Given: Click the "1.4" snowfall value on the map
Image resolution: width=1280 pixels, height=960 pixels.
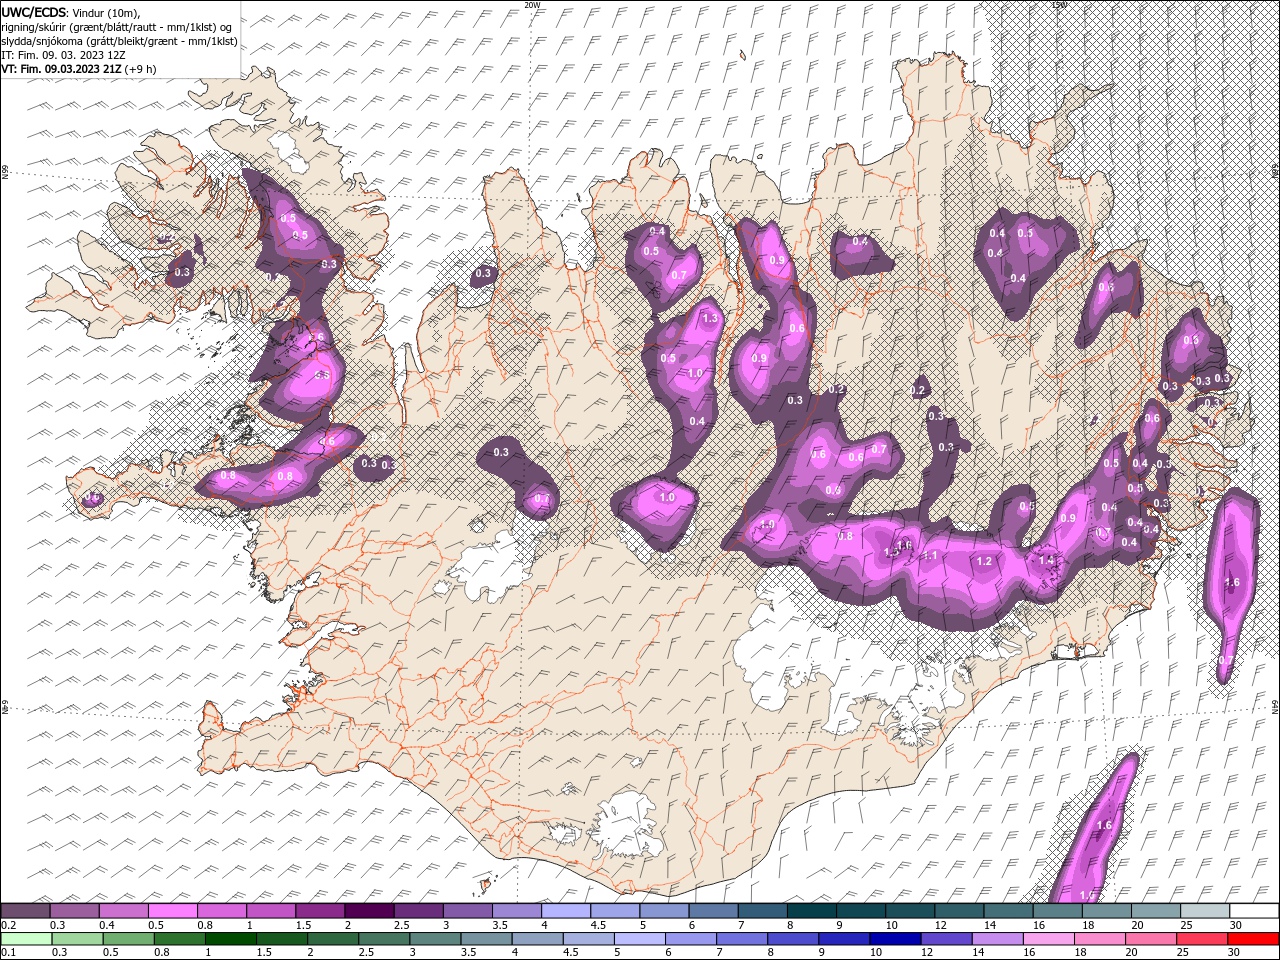Looking at the screenshot, I should 1047,560.
